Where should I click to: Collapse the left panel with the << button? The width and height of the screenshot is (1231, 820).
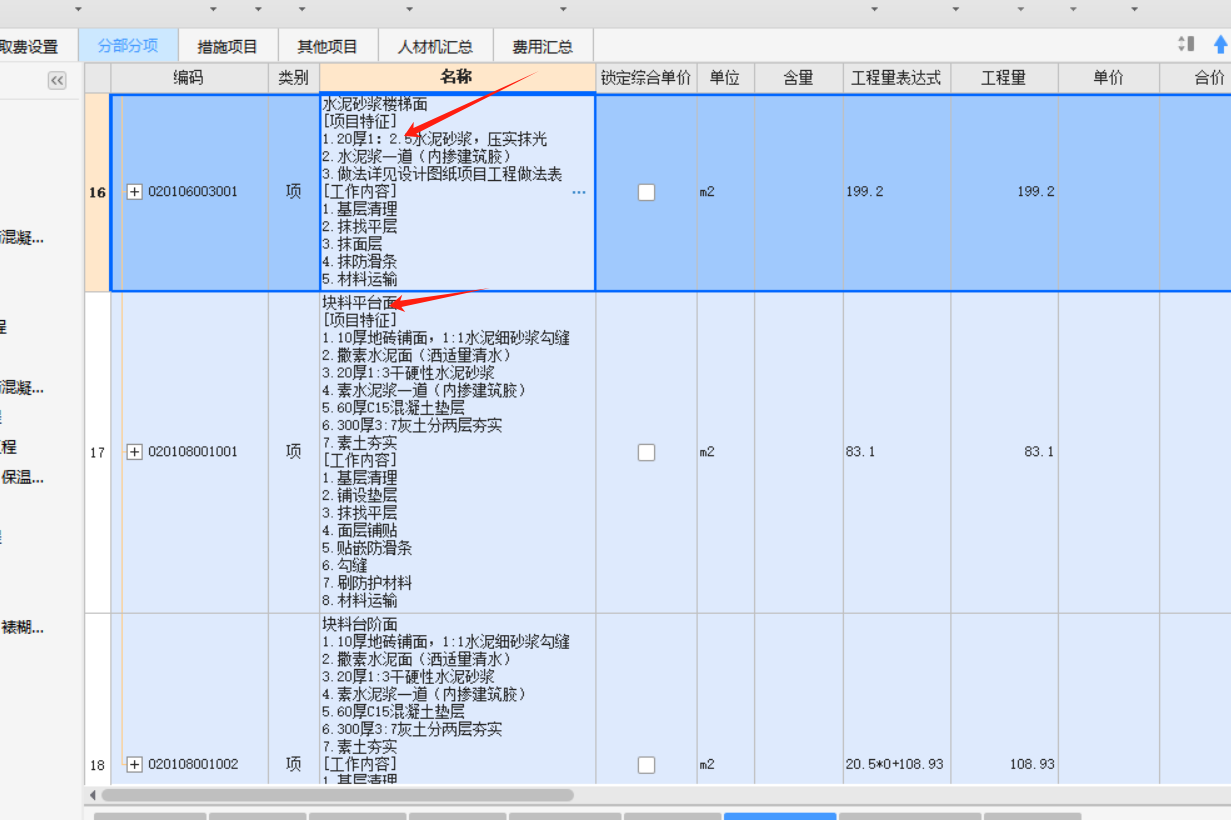pyautogui.click(x=57, y=81)
